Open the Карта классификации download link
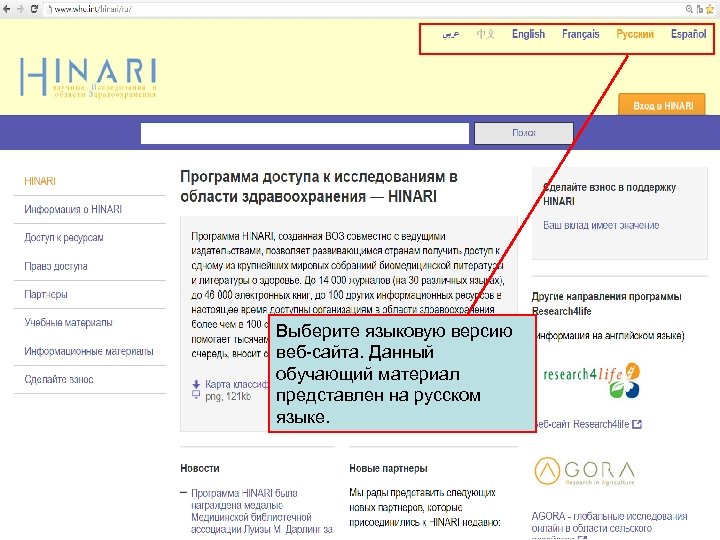This screenshot has height=540, width=720. [236, 384]
